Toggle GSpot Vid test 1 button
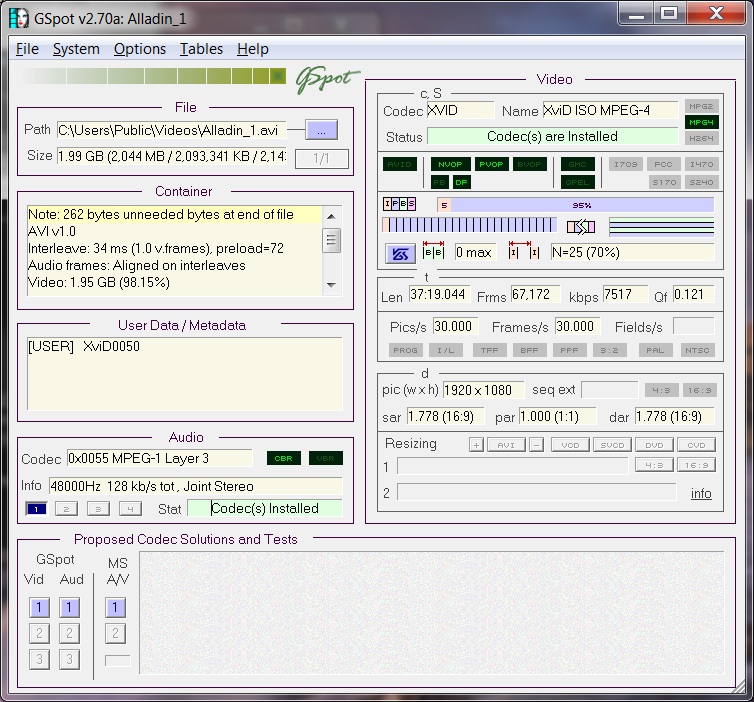The height and width of the screenshot is (702, 754). tap(38, 608)
